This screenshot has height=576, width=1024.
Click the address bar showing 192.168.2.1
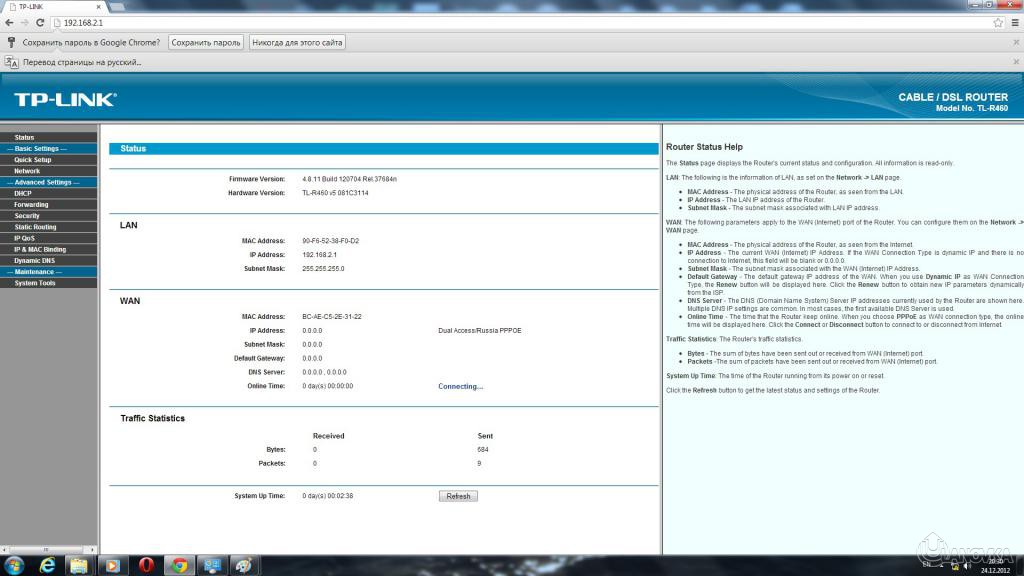pyautogui.click(x=522, y=23)
